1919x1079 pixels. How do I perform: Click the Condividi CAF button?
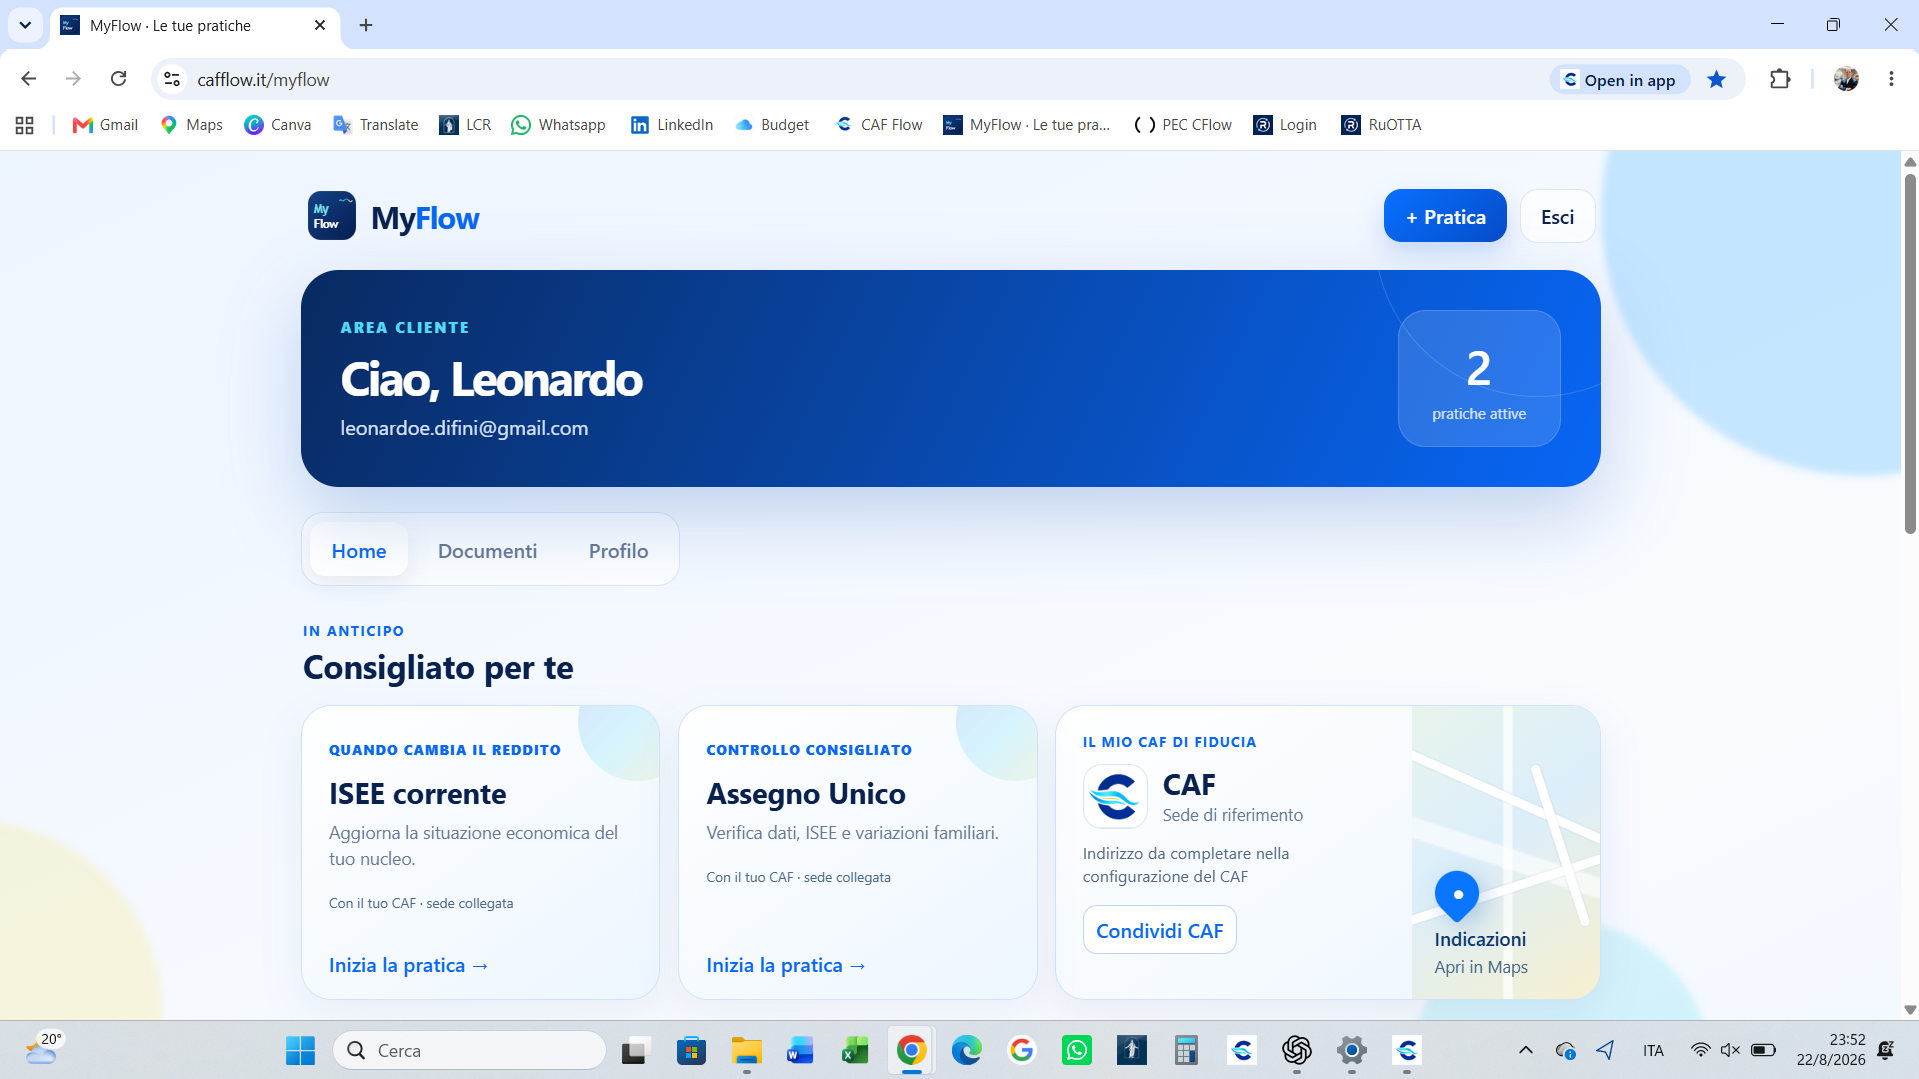click(1159, 930)
